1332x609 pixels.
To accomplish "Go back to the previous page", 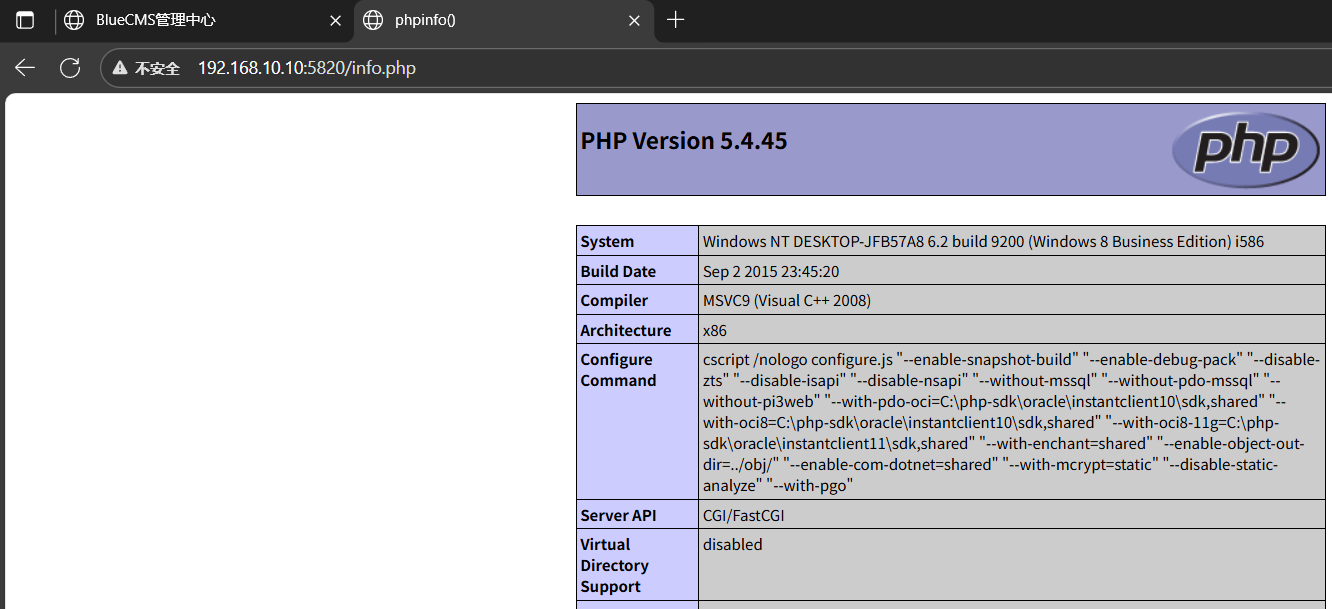I will pyautogui.click(x=25, y=68).
